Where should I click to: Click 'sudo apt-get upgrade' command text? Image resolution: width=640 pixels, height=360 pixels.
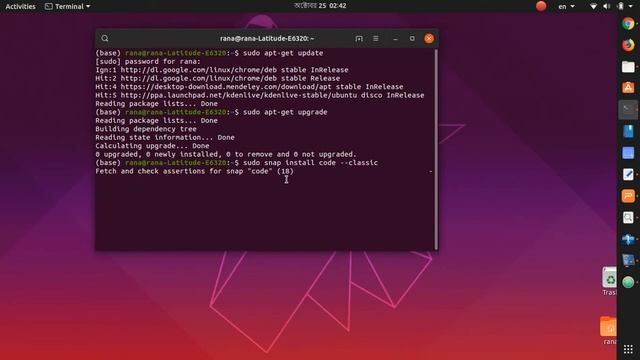pos(285,112)
